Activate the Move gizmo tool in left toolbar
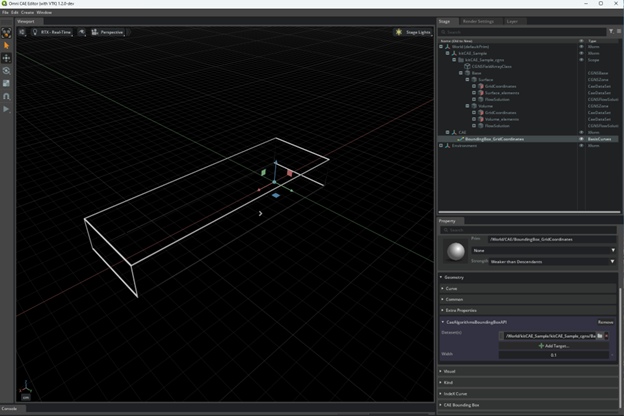The width and height of the screenshot is (624, 416). pyautogui.click(x=6, y=58)
